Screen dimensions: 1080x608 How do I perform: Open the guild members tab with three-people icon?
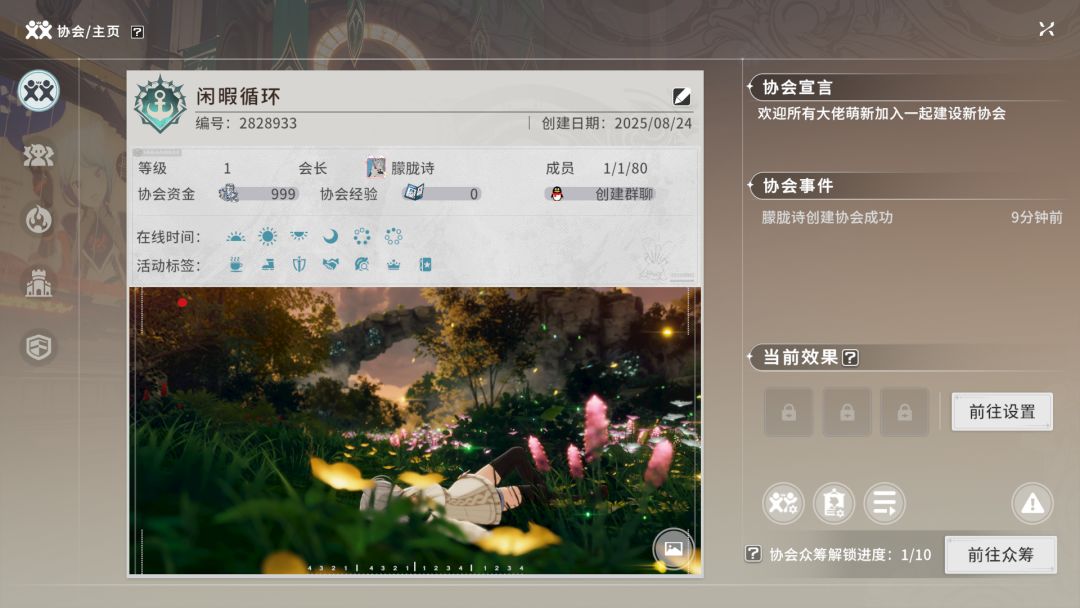(x=39, y=156)
